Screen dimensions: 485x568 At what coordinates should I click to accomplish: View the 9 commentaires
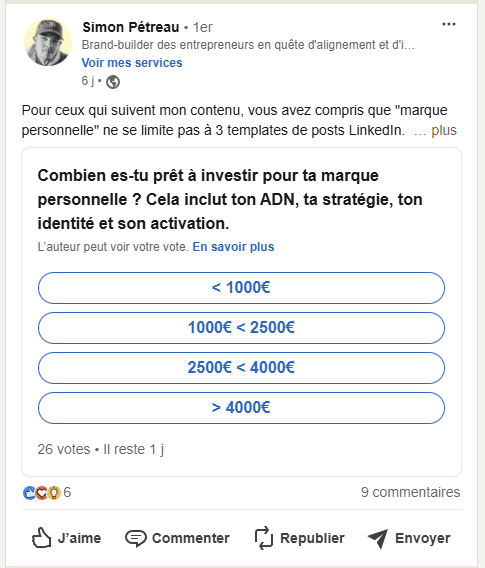(410, 492)
